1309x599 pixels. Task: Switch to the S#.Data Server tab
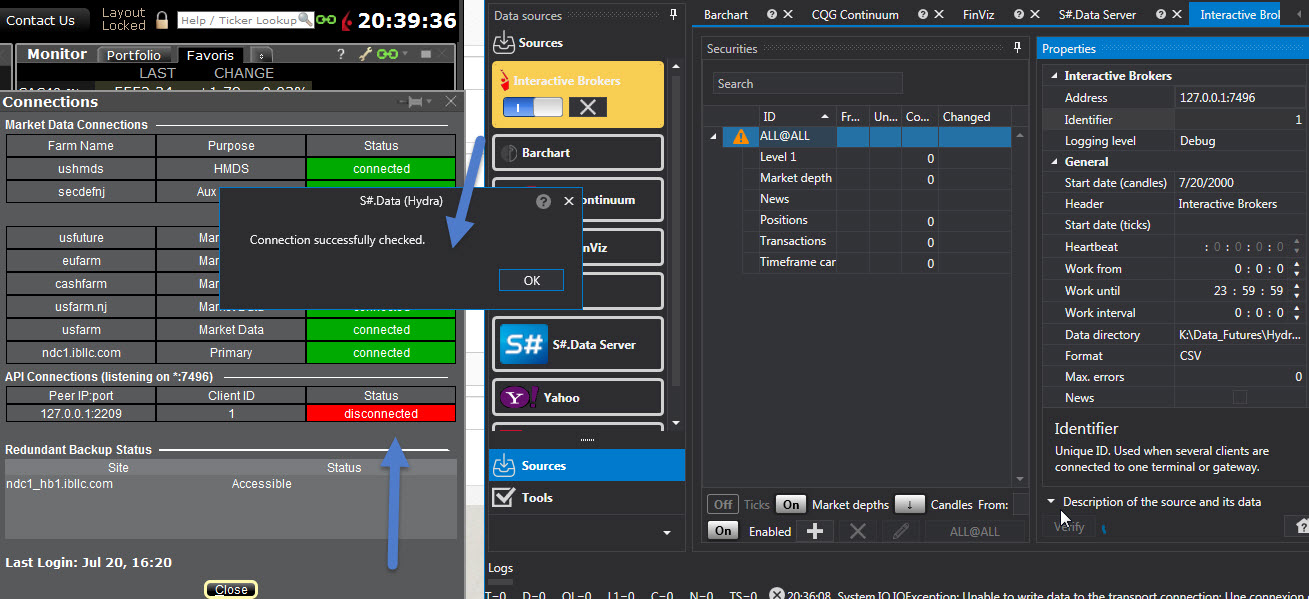click(x=1097, y=15)
